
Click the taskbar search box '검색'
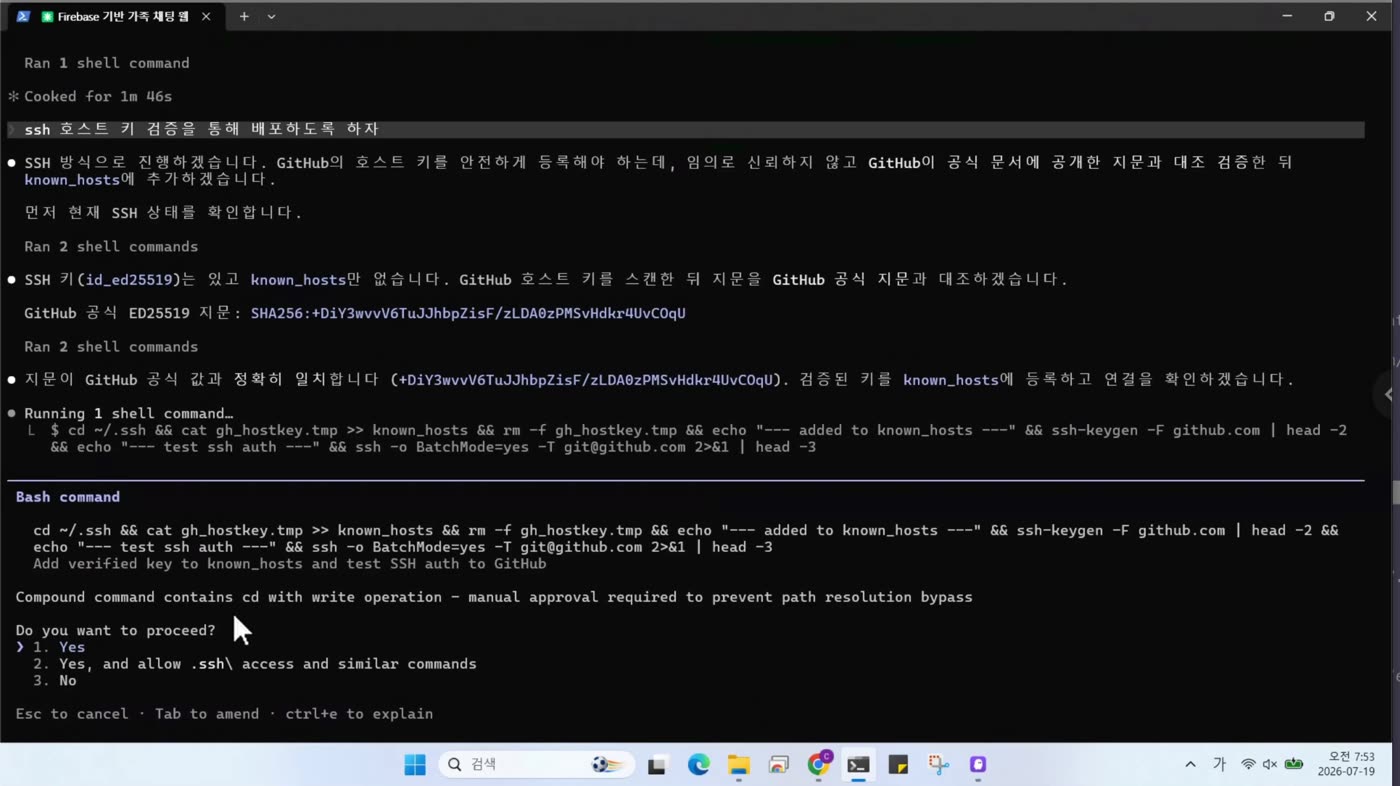point(537,765)
